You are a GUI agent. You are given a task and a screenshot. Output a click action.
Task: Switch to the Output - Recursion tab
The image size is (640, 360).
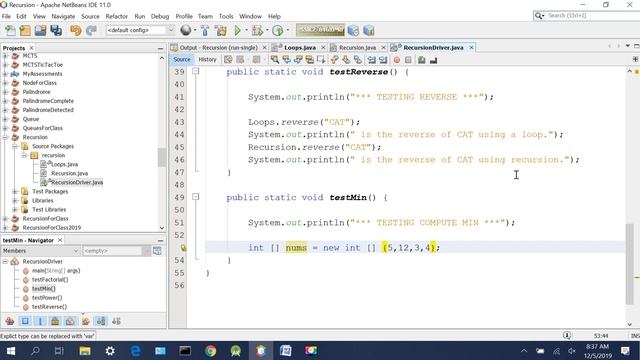coord(218,48)
